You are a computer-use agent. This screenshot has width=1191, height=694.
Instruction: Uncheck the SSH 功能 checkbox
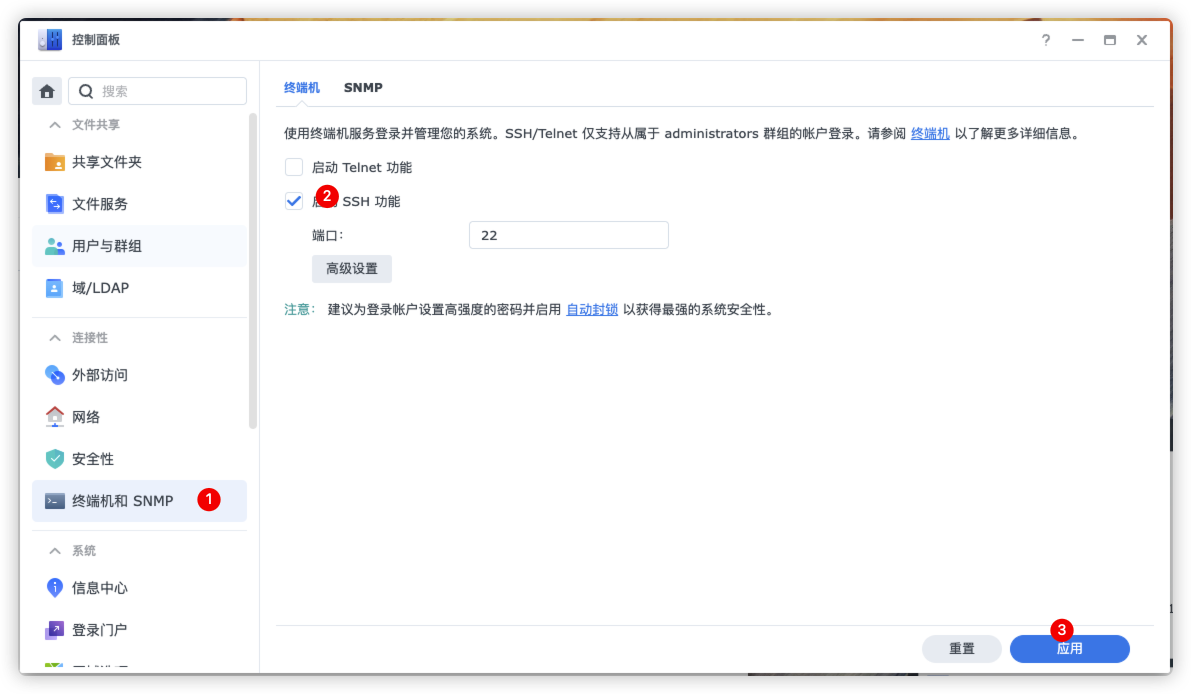pyautogui.click(x=294, y=201)
